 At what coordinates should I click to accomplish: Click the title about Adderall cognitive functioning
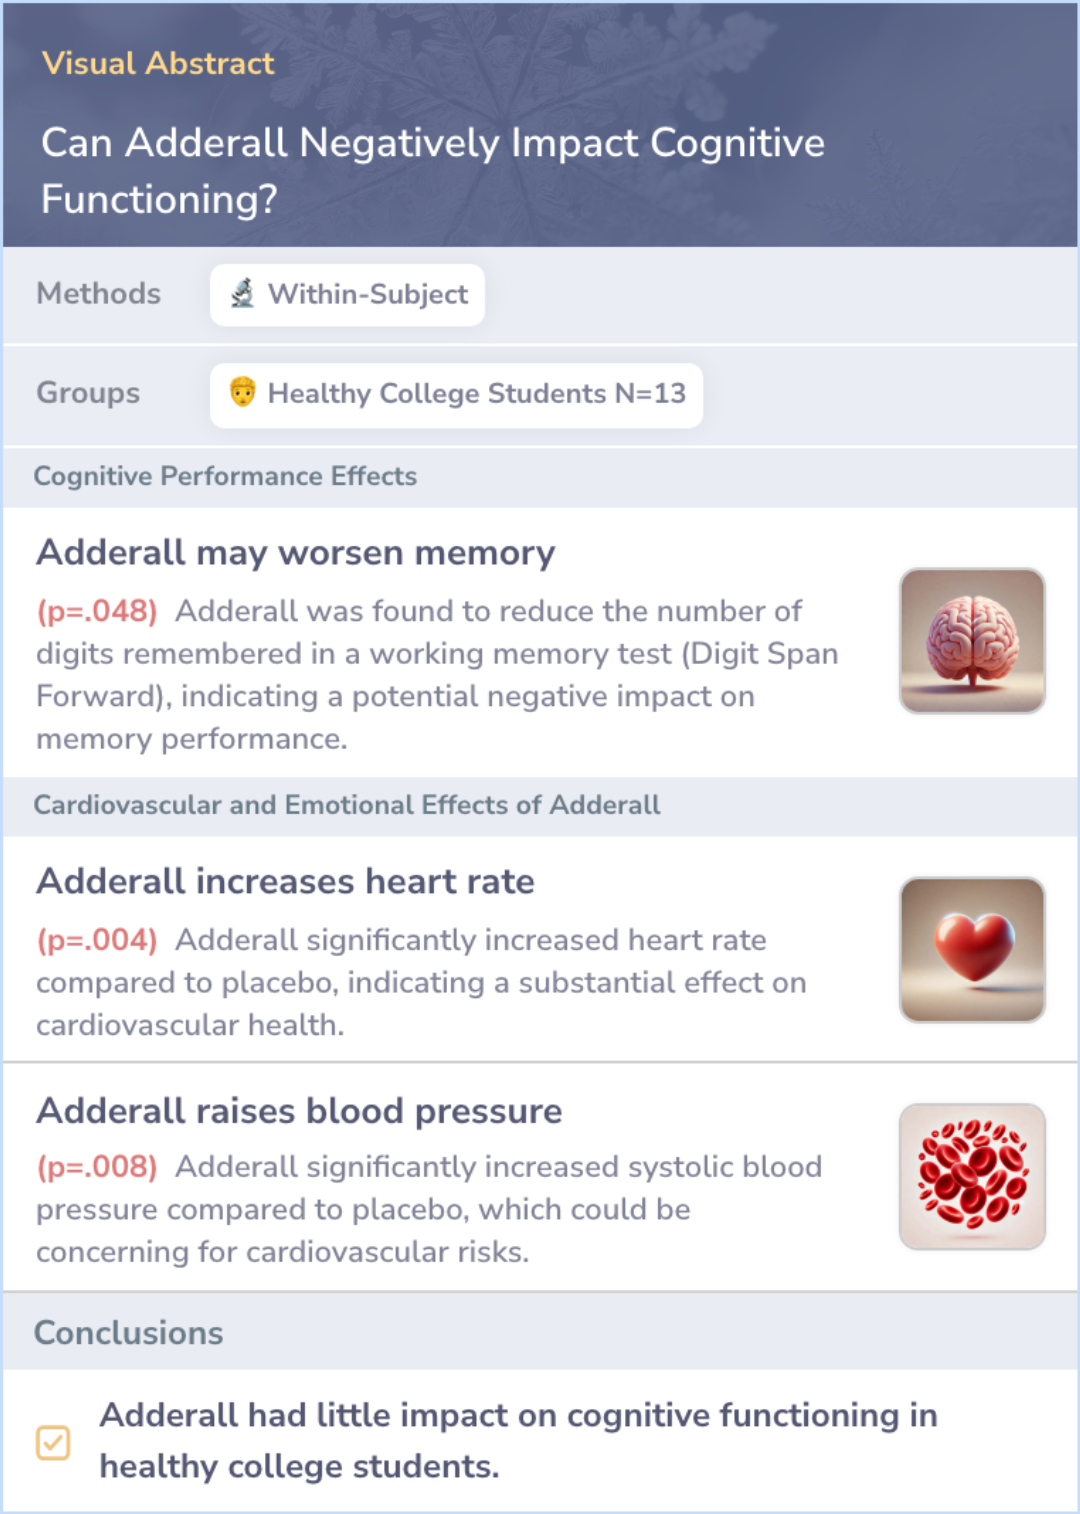[x=433, y=171]
